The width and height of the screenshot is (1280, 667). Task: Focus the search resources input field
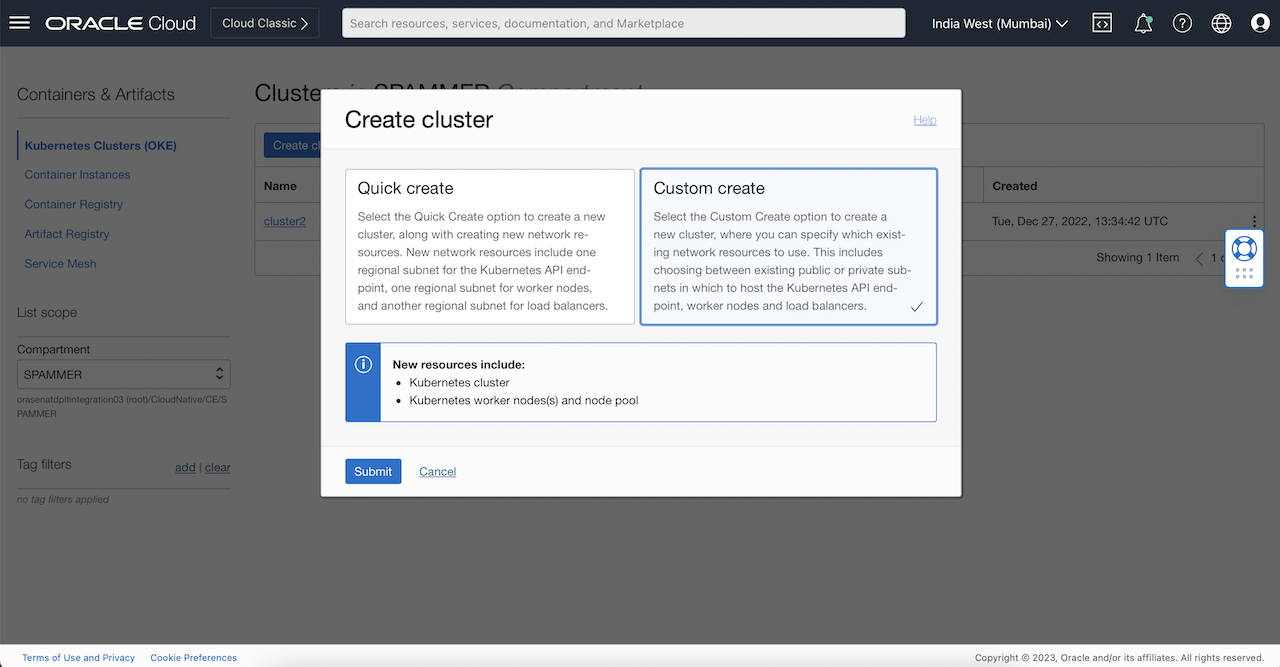[623, 23]
